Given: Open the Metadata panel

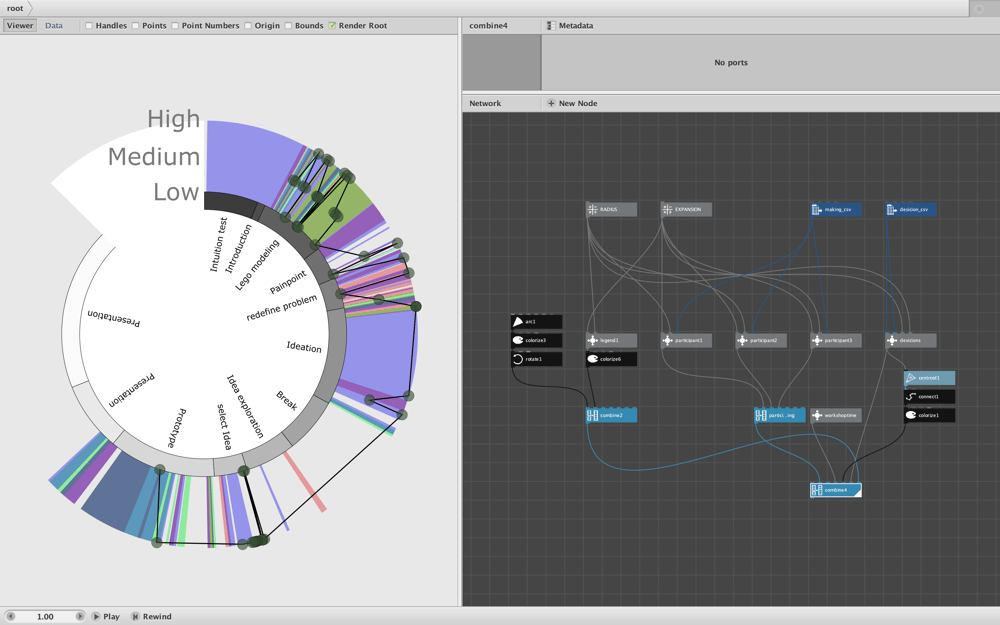Looking at the screenshot, I should point(570,26).
